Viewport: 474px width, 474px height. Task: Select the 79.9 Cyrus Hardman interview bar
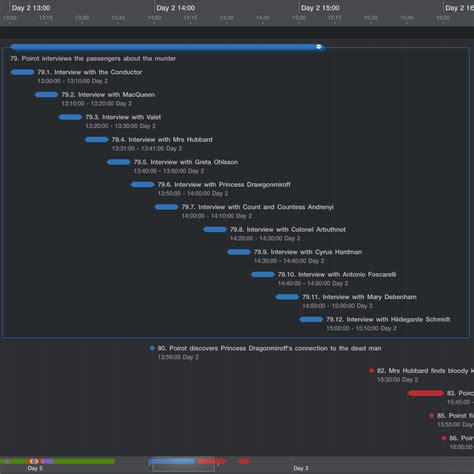click(239, 252)
